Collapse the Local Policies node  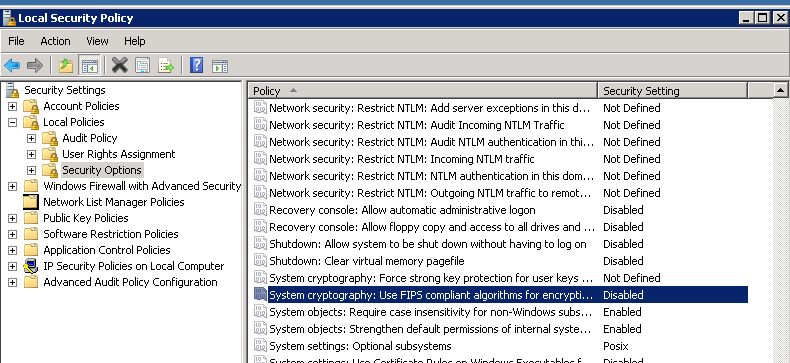[13, 123]
